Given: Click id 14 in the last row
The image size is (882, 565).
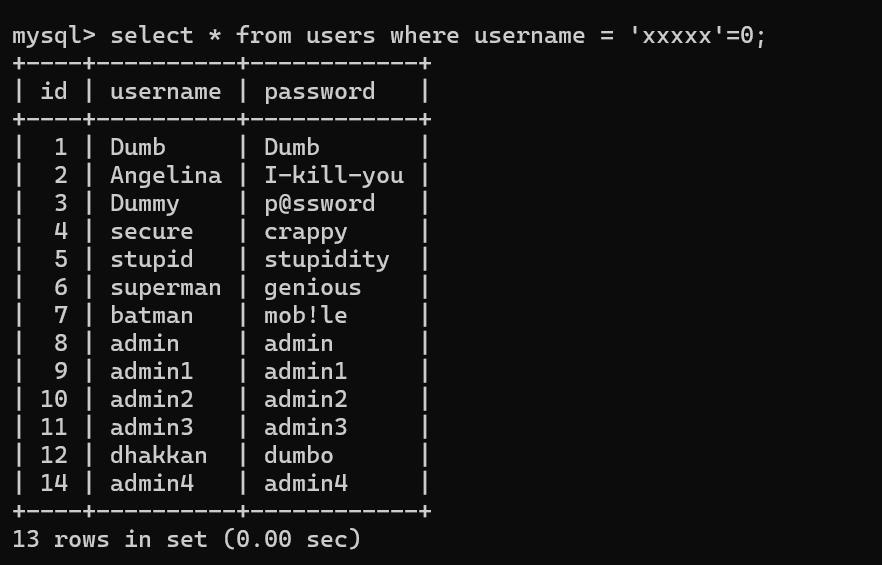Looking at the screenshot, I should click(x=54, y=483).
